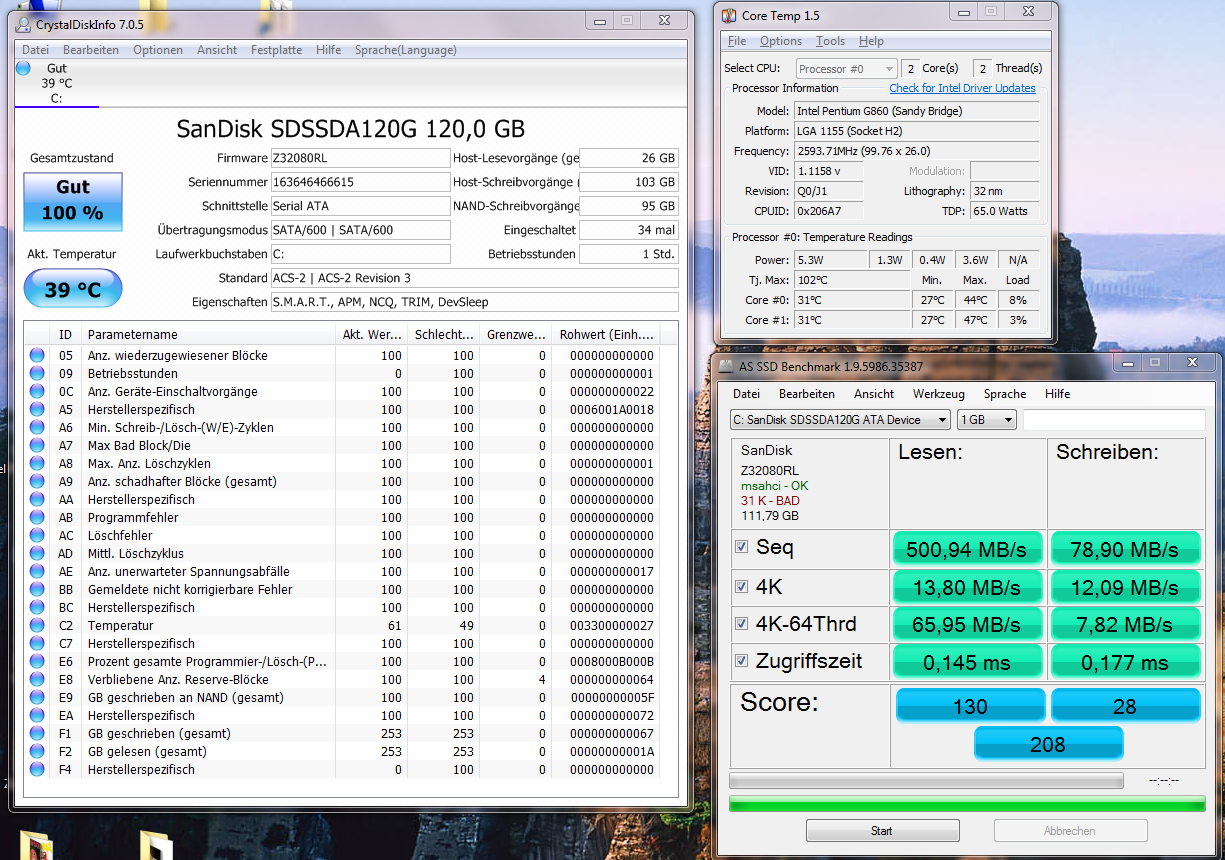Viewport: 1225px width, 860px height.
Task: Click the Start benchmark button
Action: tap(882, 831)
